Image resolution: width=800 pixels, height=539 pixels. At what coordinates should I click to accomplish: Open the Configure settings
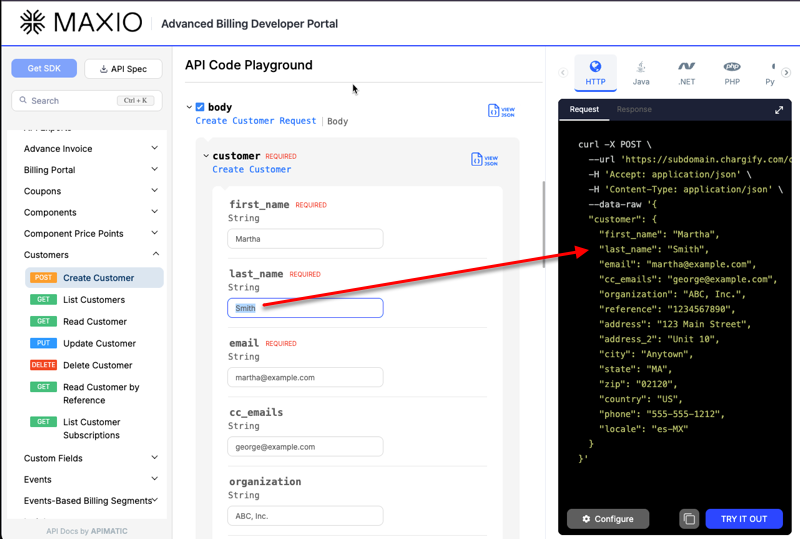608,519
